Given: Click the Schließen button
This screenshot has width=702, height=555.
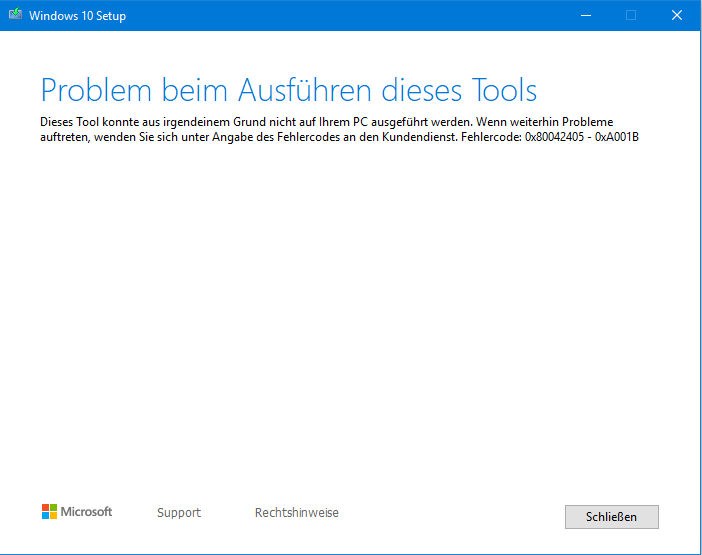Looking at the screenshot, I should [612, 517].
